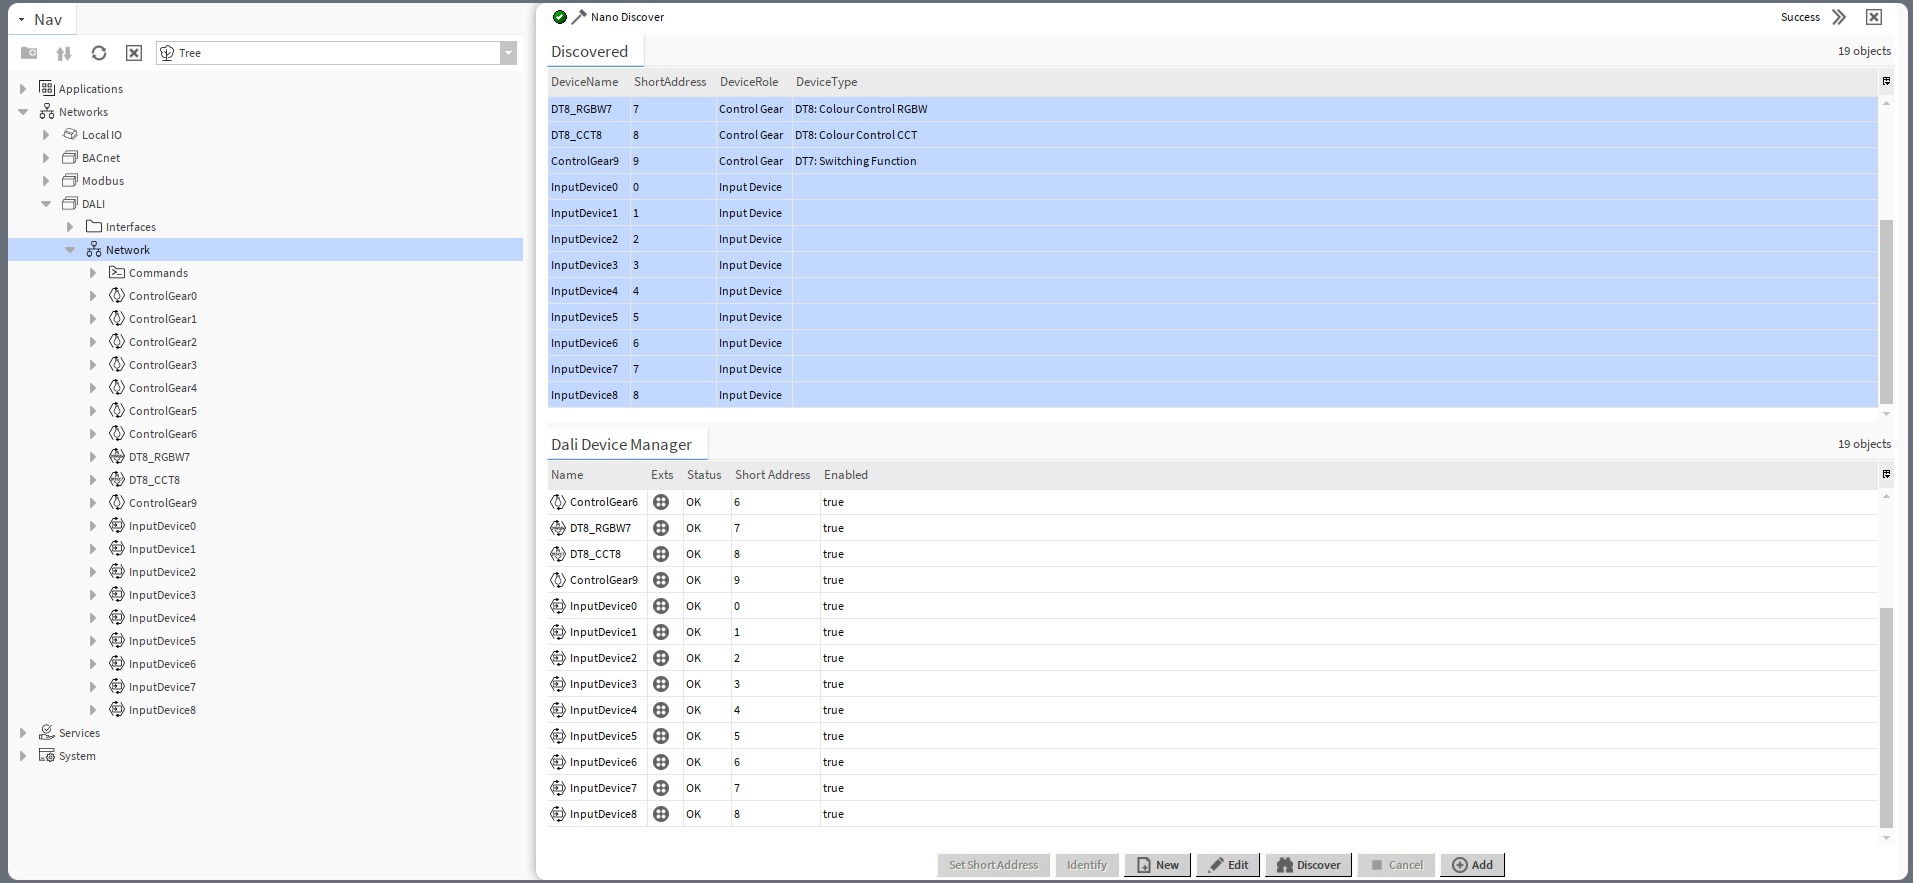1913x883 pixels.
Task: Click Exts icon for DT8_RGBW7 row
Action: point(661,528)
